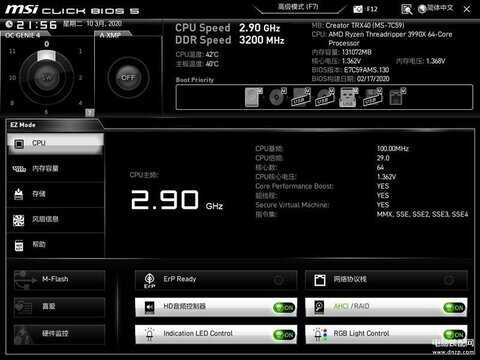Switch to 高级模式 (F7) advanced mode
The height and width of the screenshot is (360, 480).
(x=298, y=7)
